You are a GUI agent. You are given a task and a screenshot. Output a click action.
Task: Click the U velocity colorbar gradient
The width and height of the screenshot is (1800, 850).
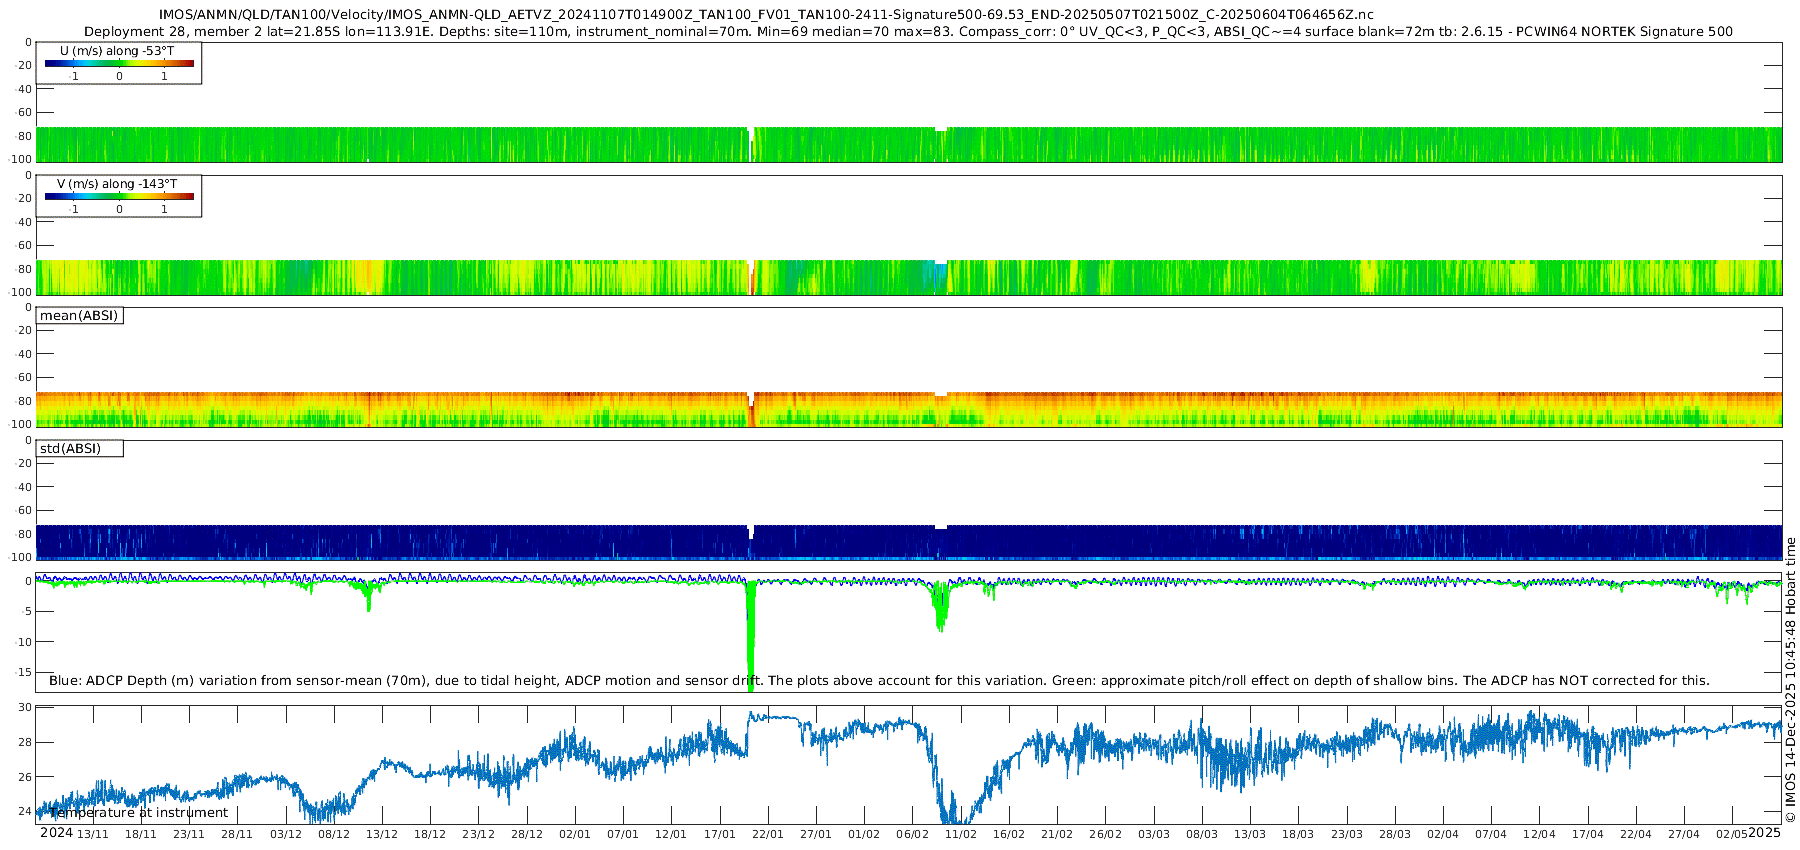coord(119,63)
